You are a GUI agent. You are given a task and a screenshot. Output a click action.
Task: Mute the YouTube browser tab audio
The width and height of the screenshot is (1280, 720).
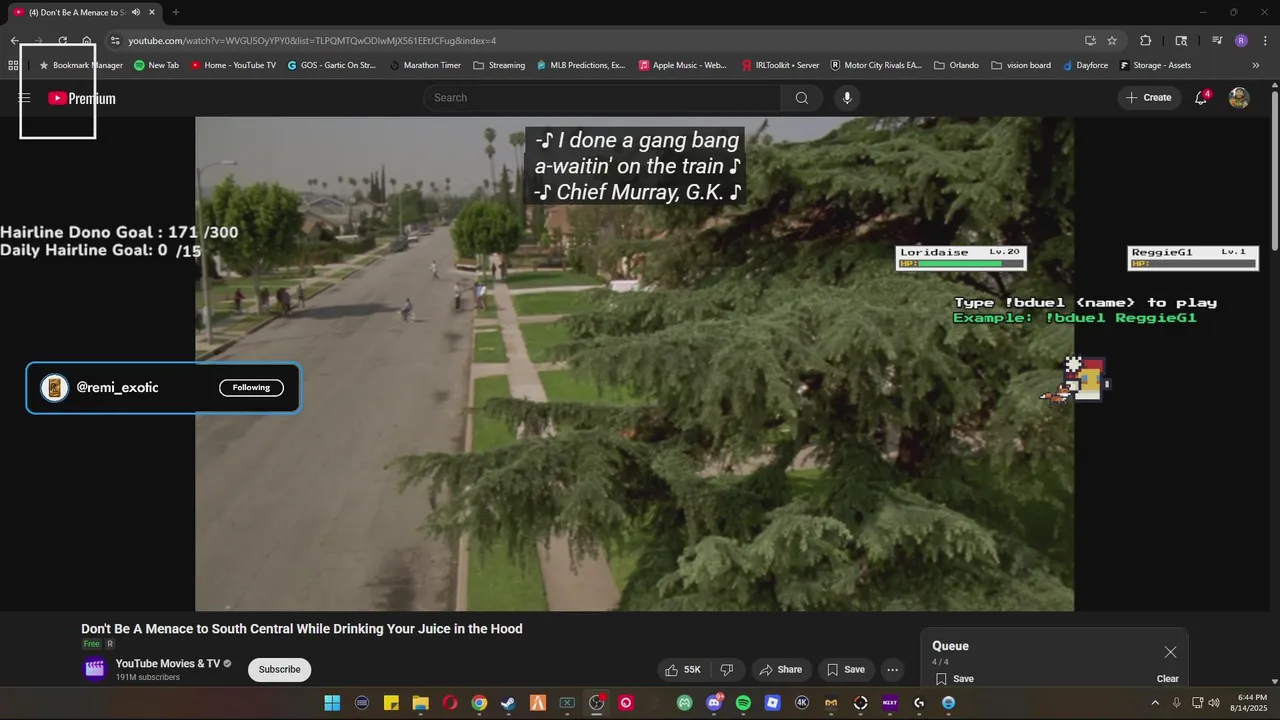136,12
